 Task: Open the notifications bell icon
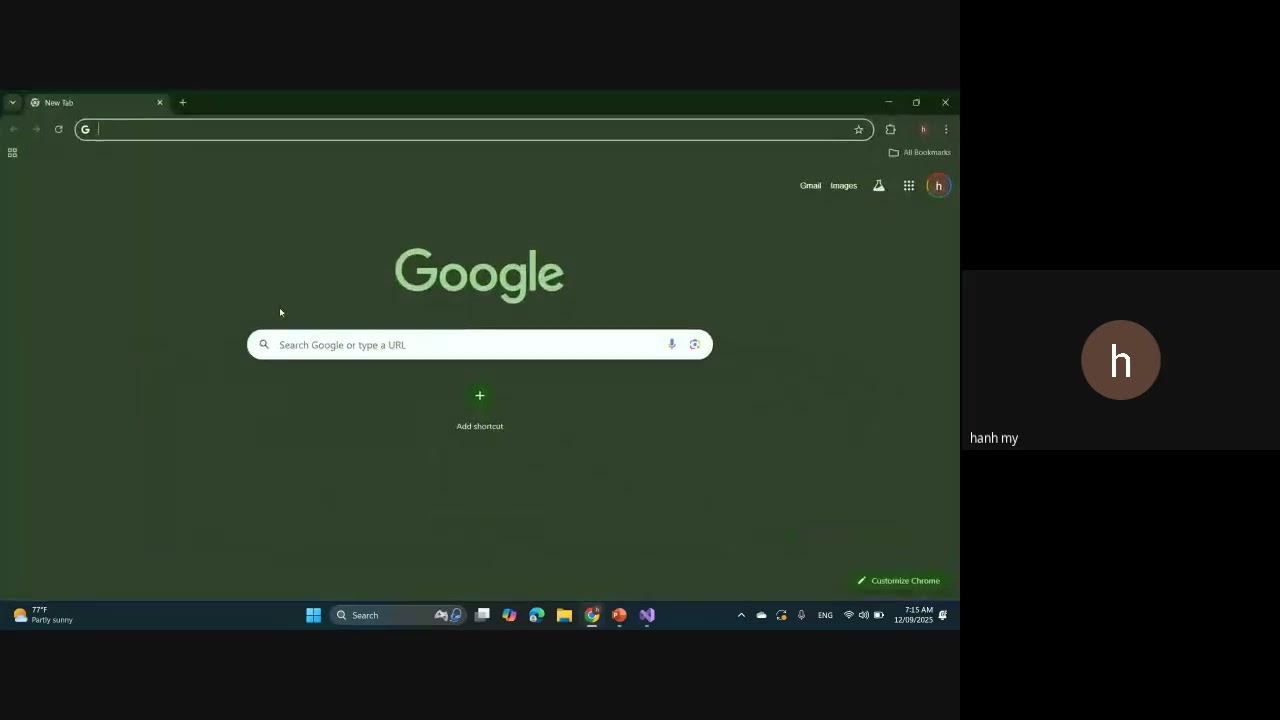942,615
